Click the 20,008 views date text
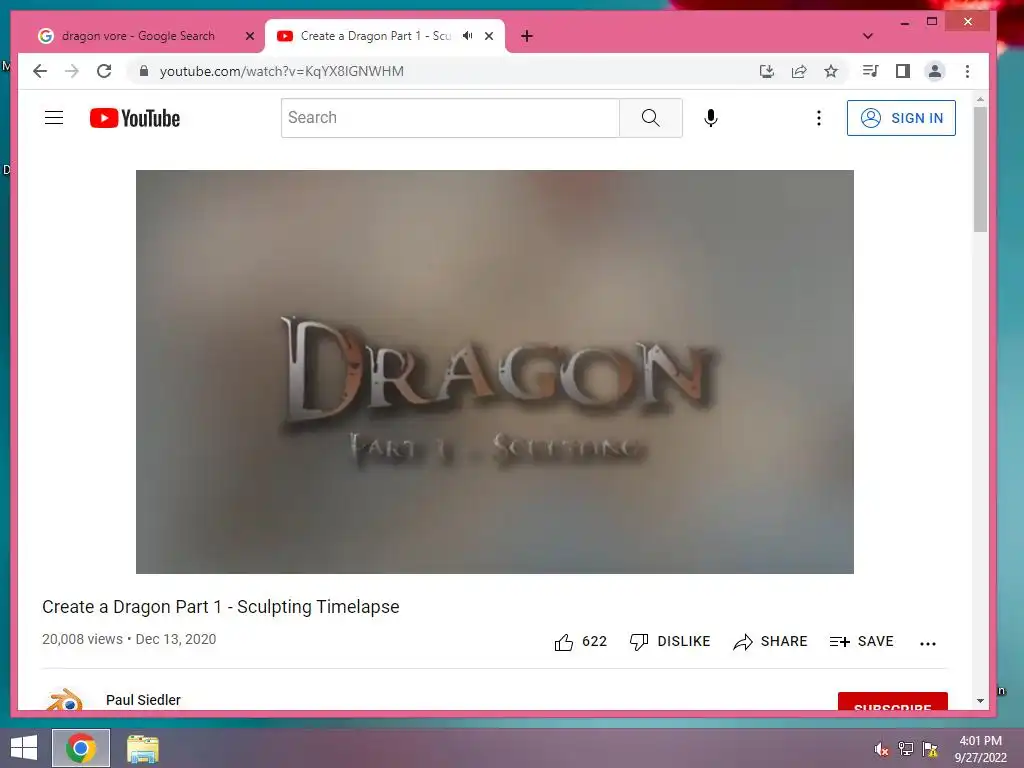 pos(129,639)
